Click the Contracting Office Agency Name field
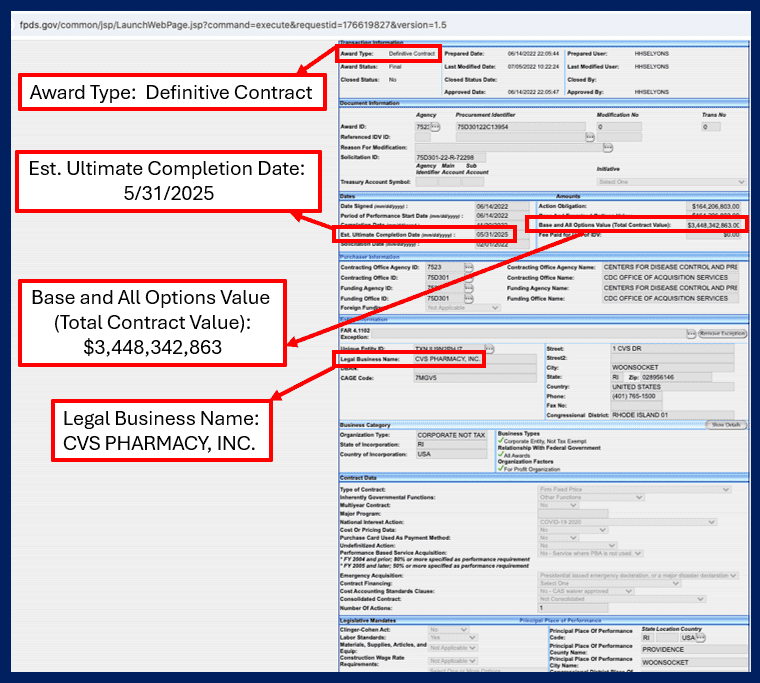This screenshot has height=683, width=760. 670,267
